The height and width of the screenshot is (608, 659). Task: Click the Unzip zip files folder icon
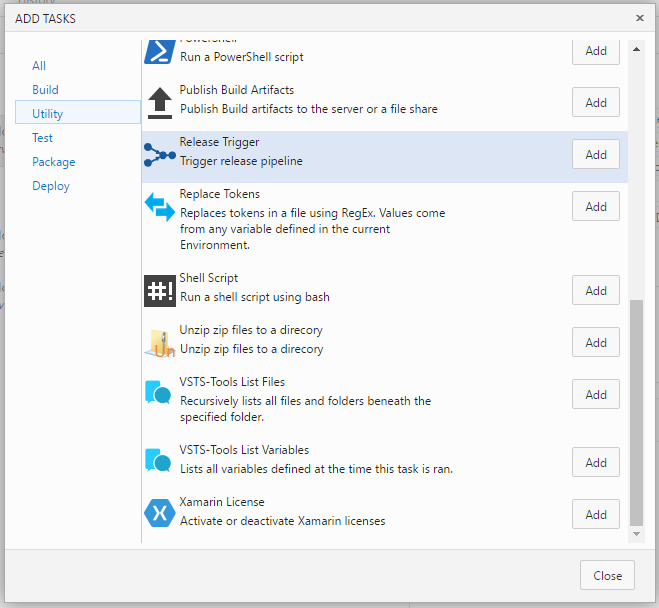[160, 343]
